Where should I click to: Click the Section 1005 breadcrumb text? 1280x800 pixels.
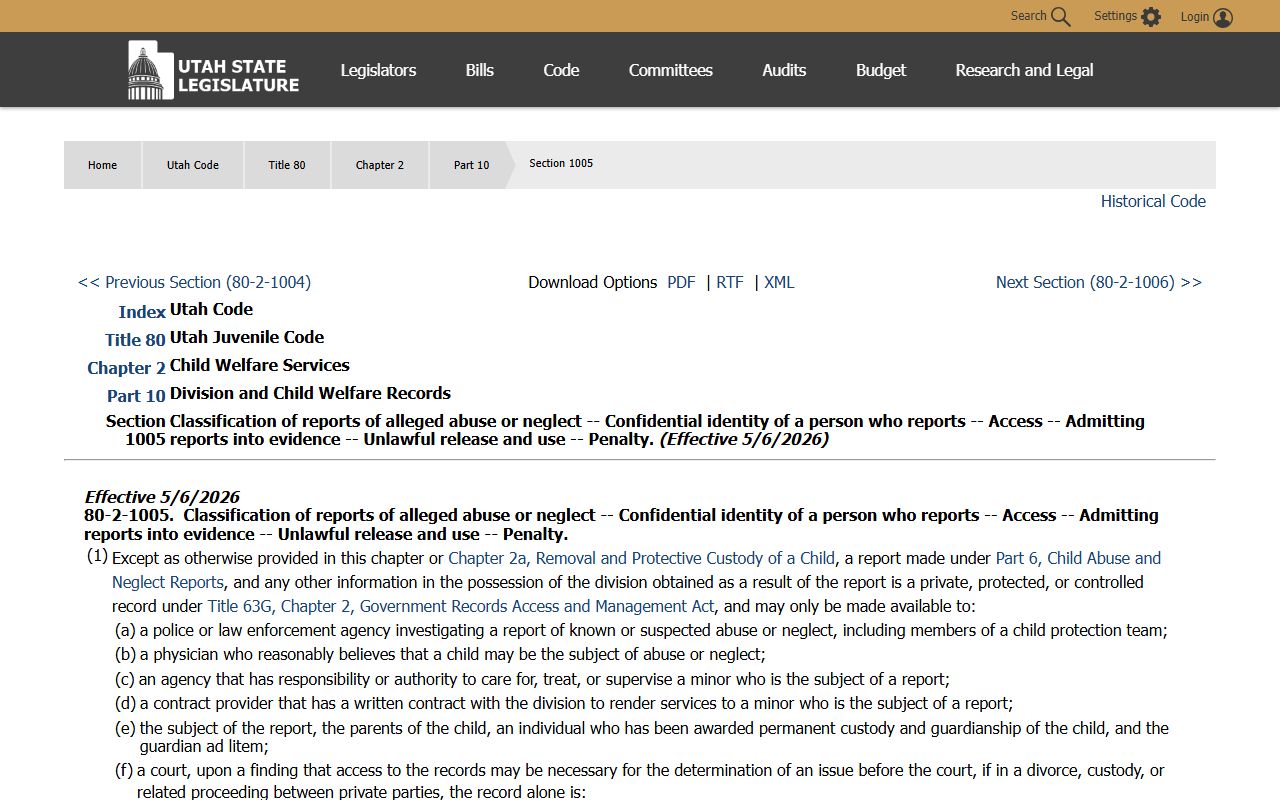[x=561, y=163]
